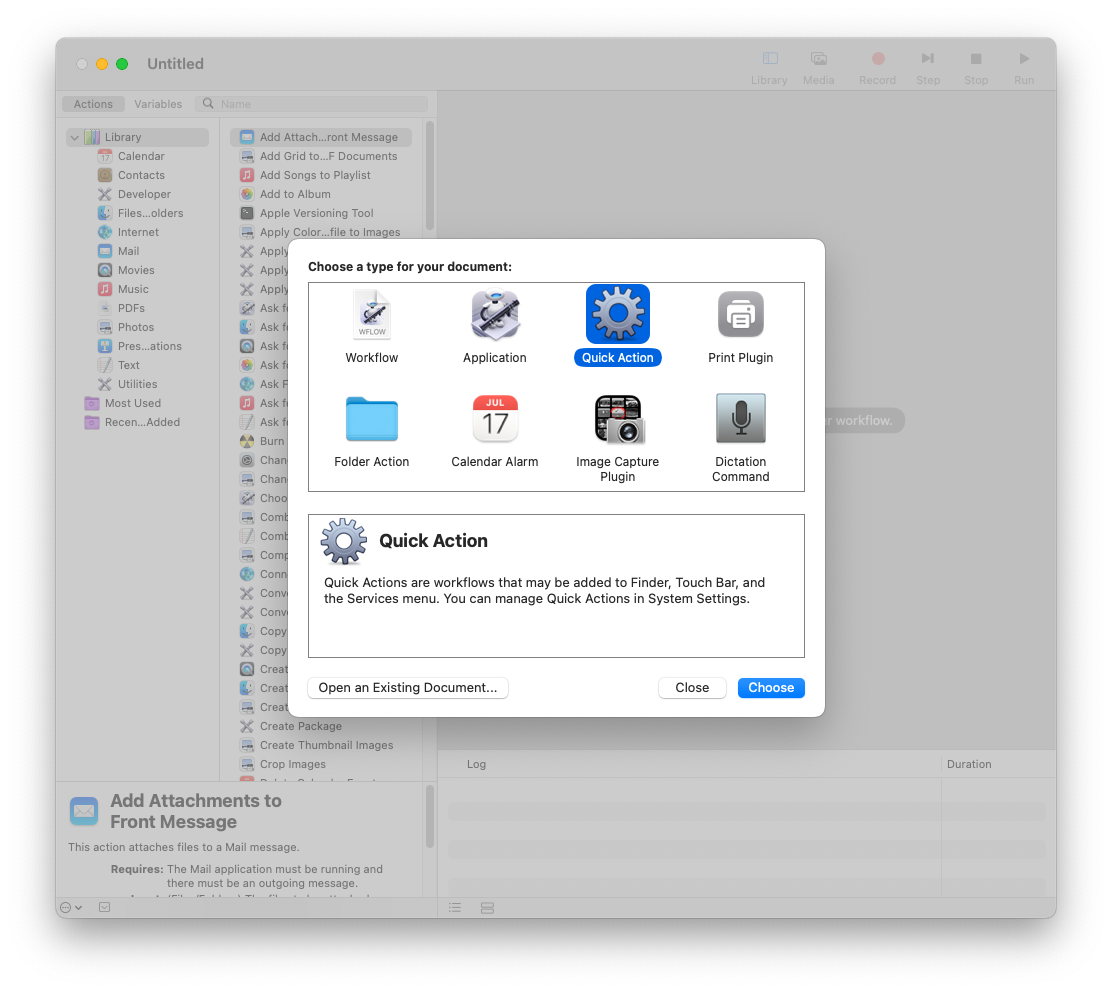The height and width of the screenshot is (992, 1112).
Task: Select the Application document type icon
Action: click(x=495, y=315)
